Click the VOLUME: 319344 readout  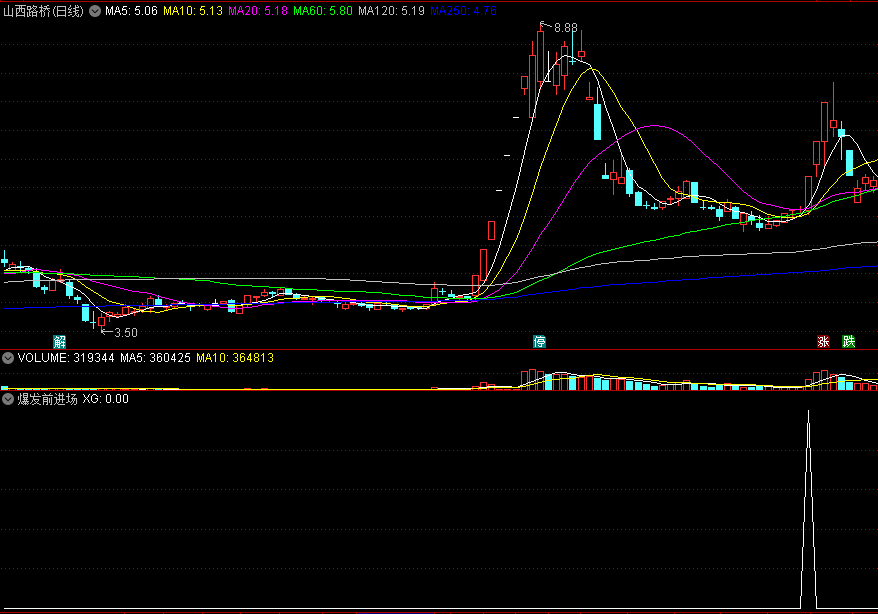66,358
